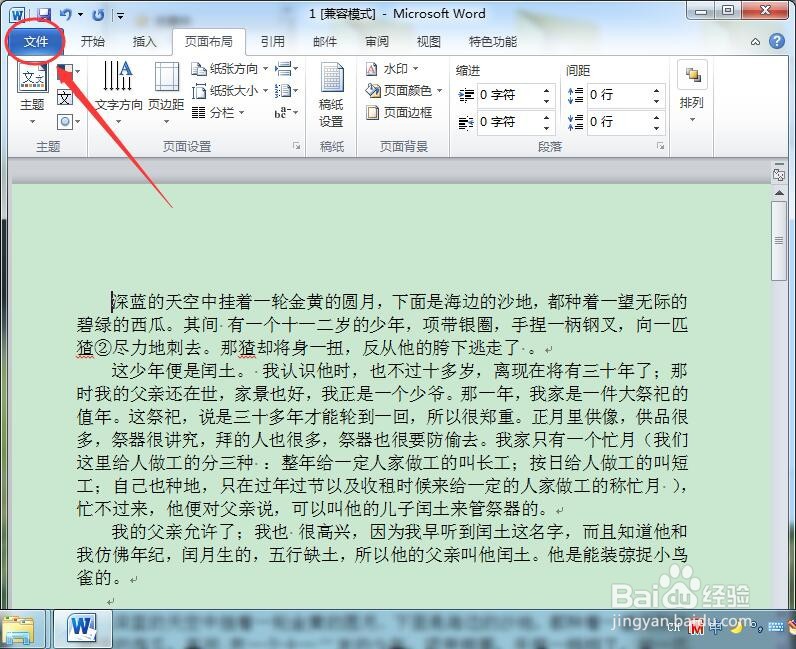Viewport: 796px width, 649px height.
Task: Decrease spacing after with down stepper
Action: tap(656, 127)
